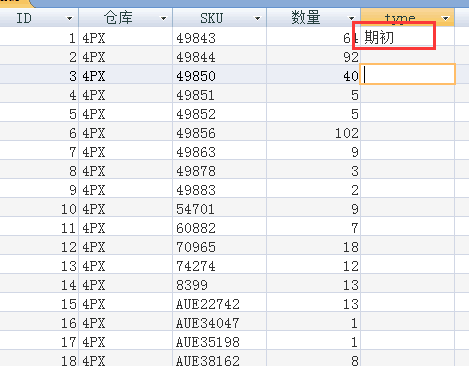Click the active type field in row 3
Screen dimensions: 469x366
(x=408, y=74)
